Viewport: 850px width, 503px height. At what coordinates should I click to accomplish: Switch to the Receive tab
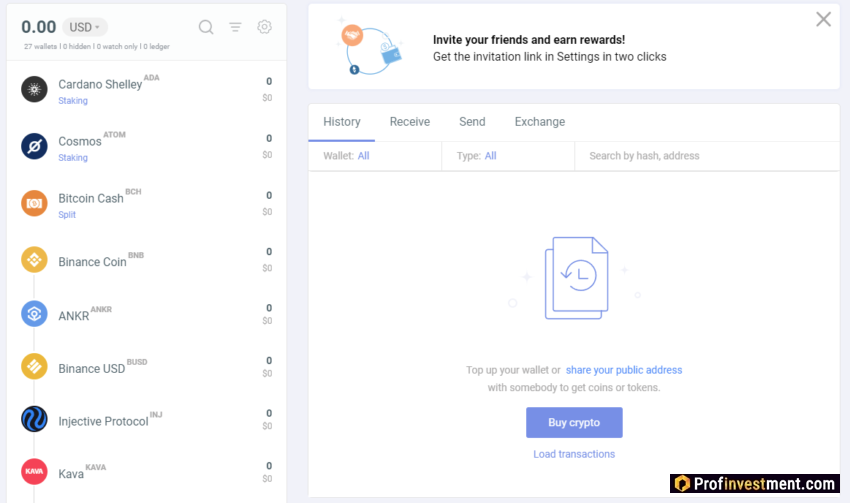409,122
